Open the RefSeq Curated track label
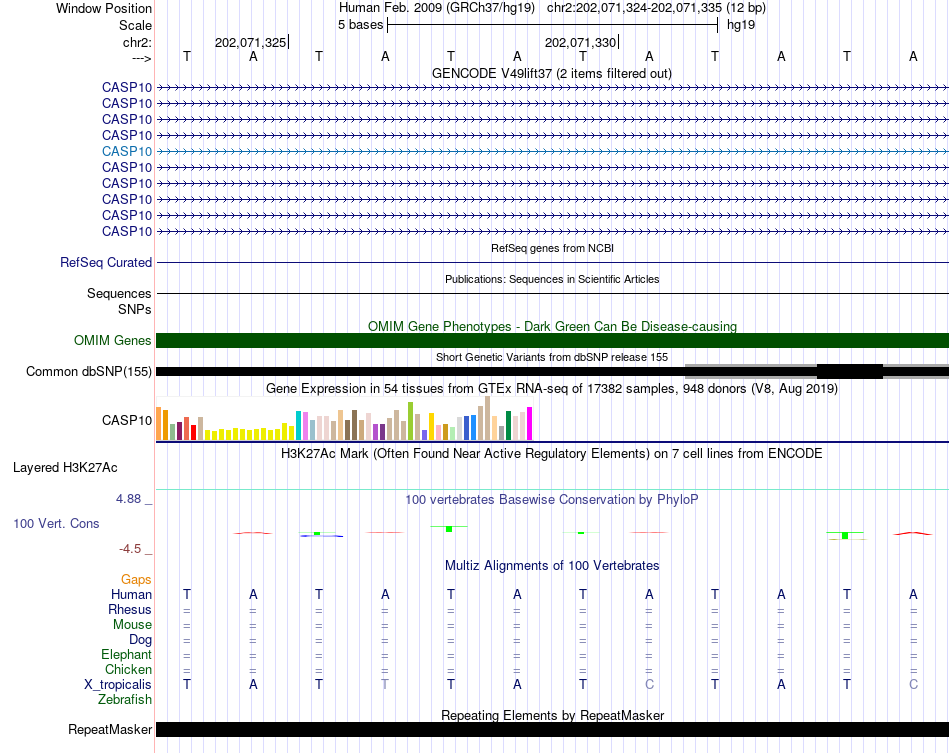The height and width of the screenshot is (753, 950). tap(106, 262)
